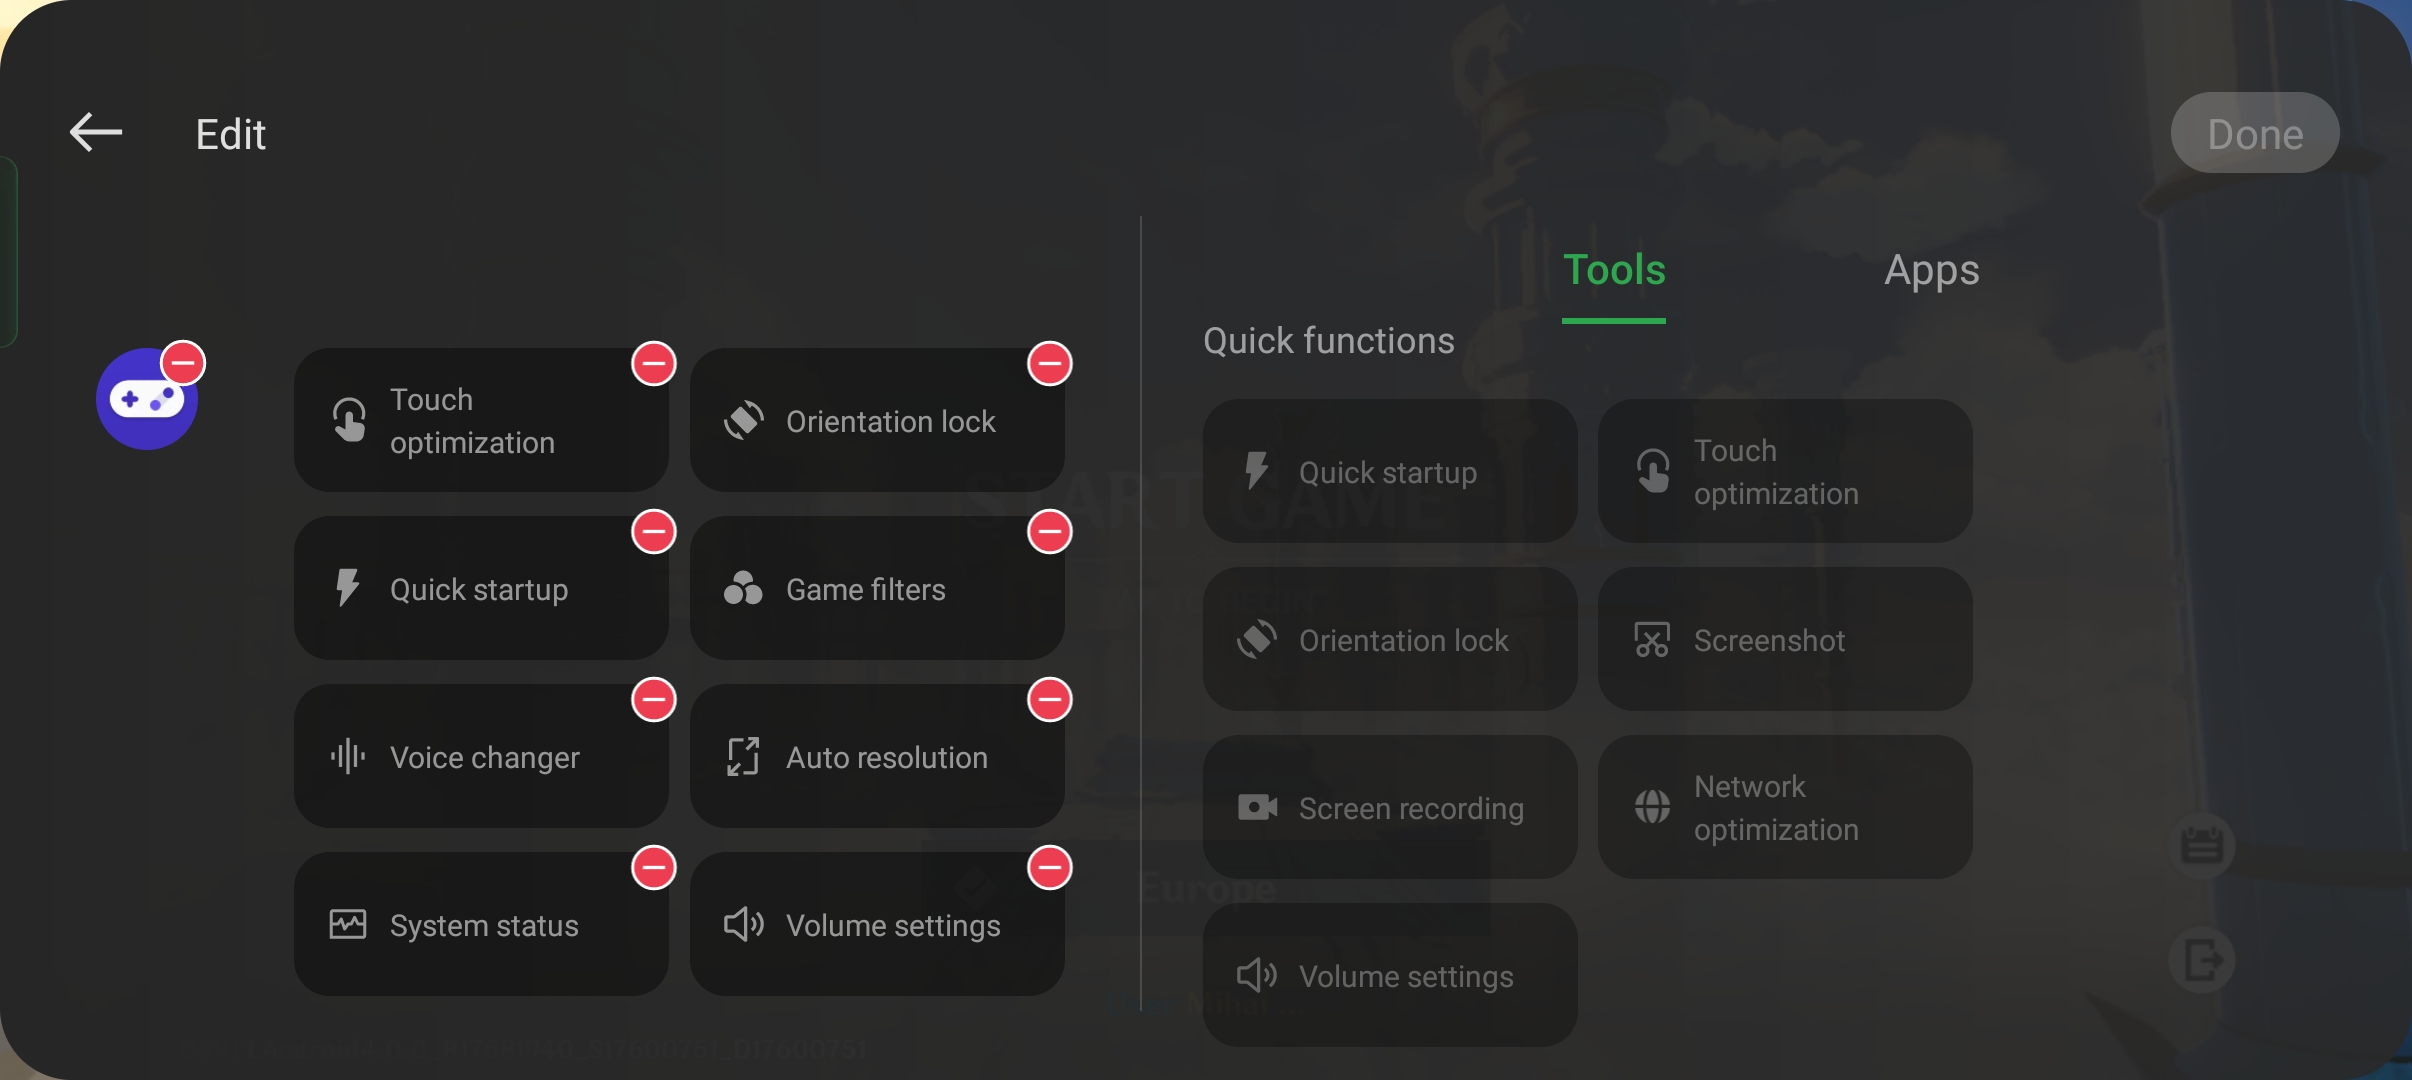Select the Voice changer tile
The height and width of the screenshot is (1080, 2412).
[x=481, y=757]
